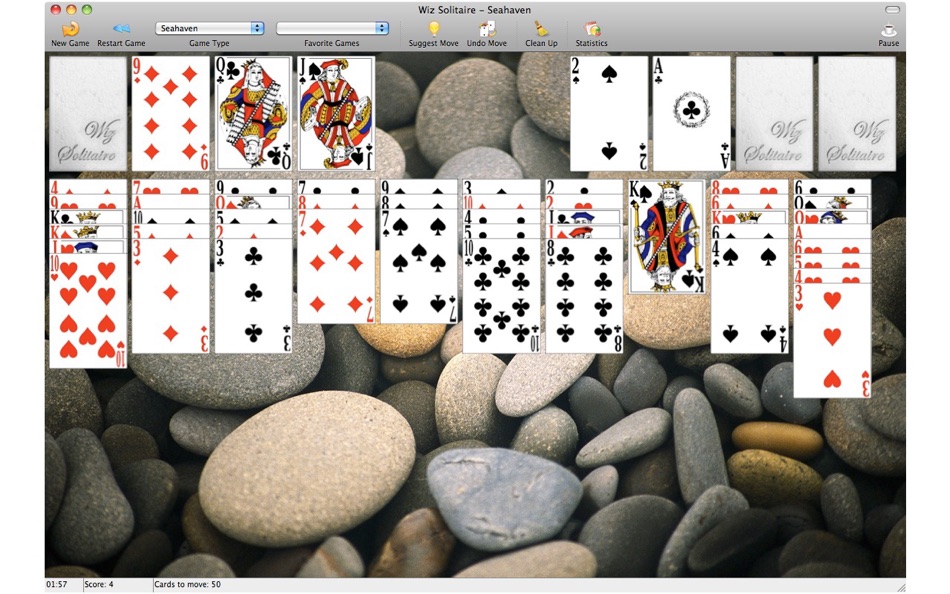
Task: Select the 9 of diamonds in free cell
Action: pyautogui.click(x=170, y=113)
